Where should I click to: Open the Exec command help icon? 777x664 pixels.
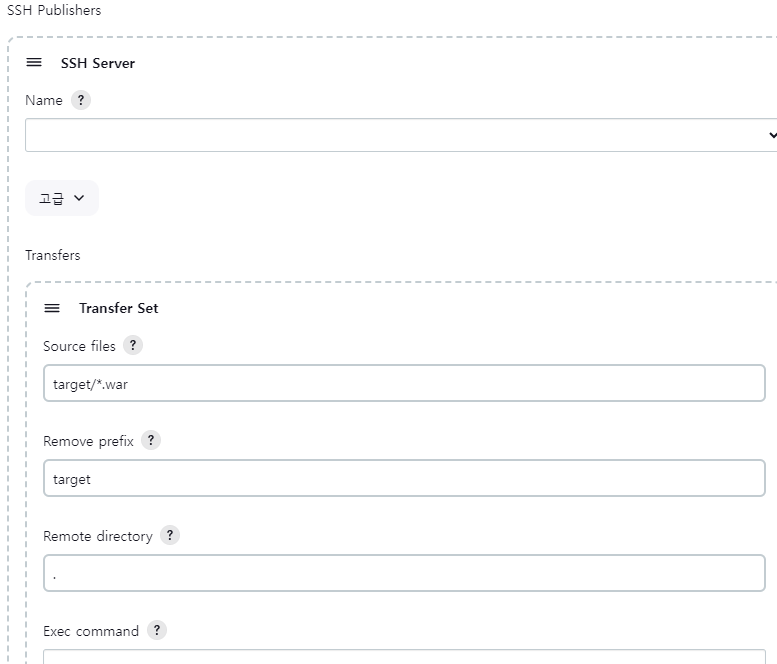(x=157, y=630)
